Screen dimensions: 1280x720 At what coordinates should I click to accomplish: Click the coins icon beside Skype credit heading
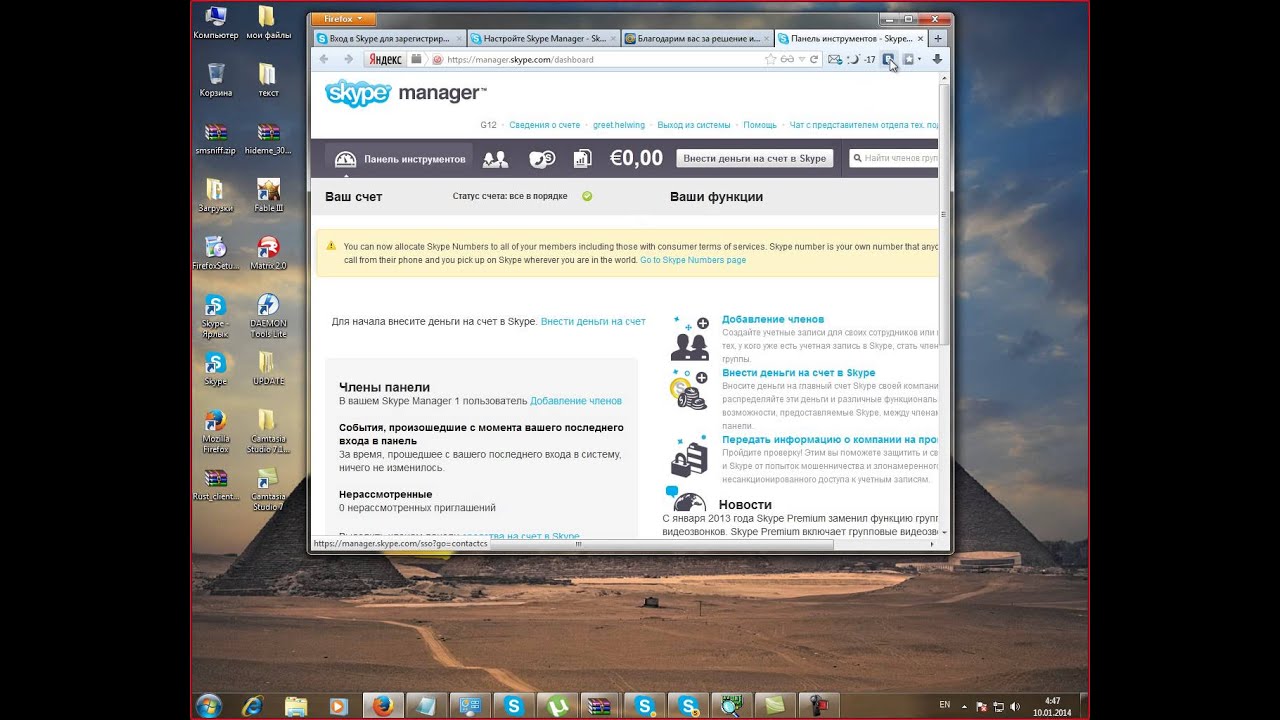pyautogui.click(x=689, y=390)
